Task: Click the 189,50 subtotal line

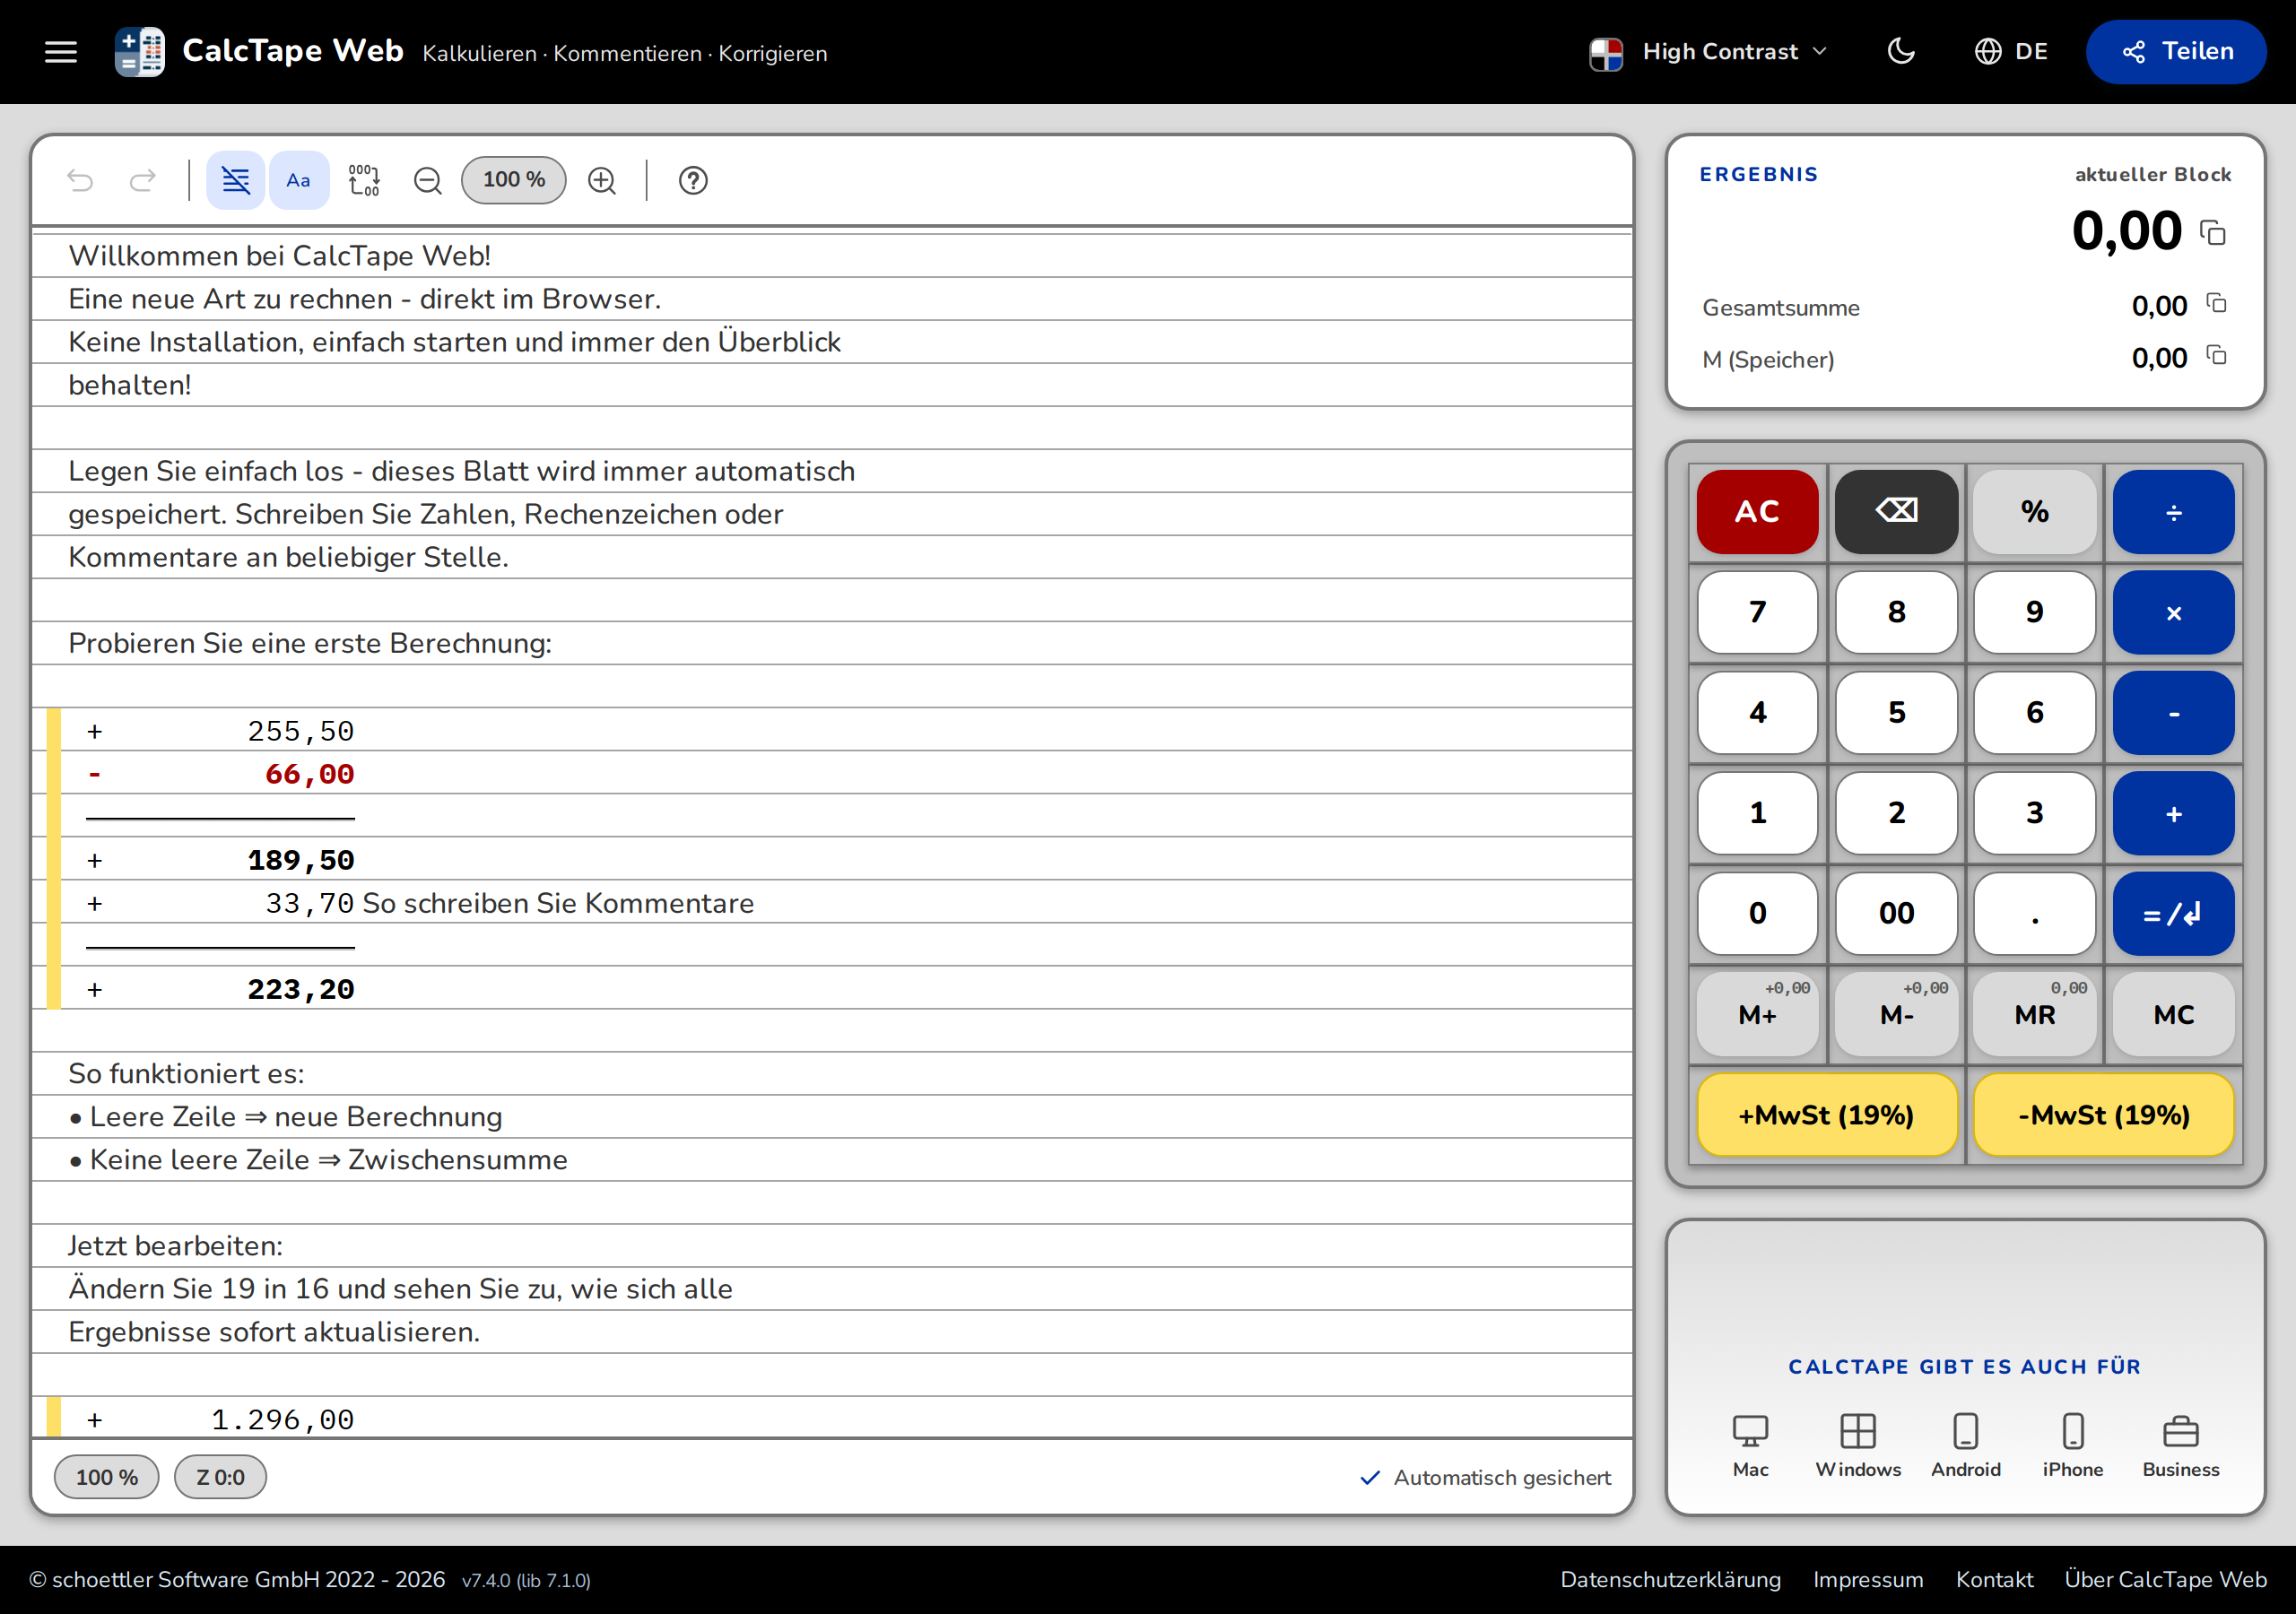Action: (832, 859)
